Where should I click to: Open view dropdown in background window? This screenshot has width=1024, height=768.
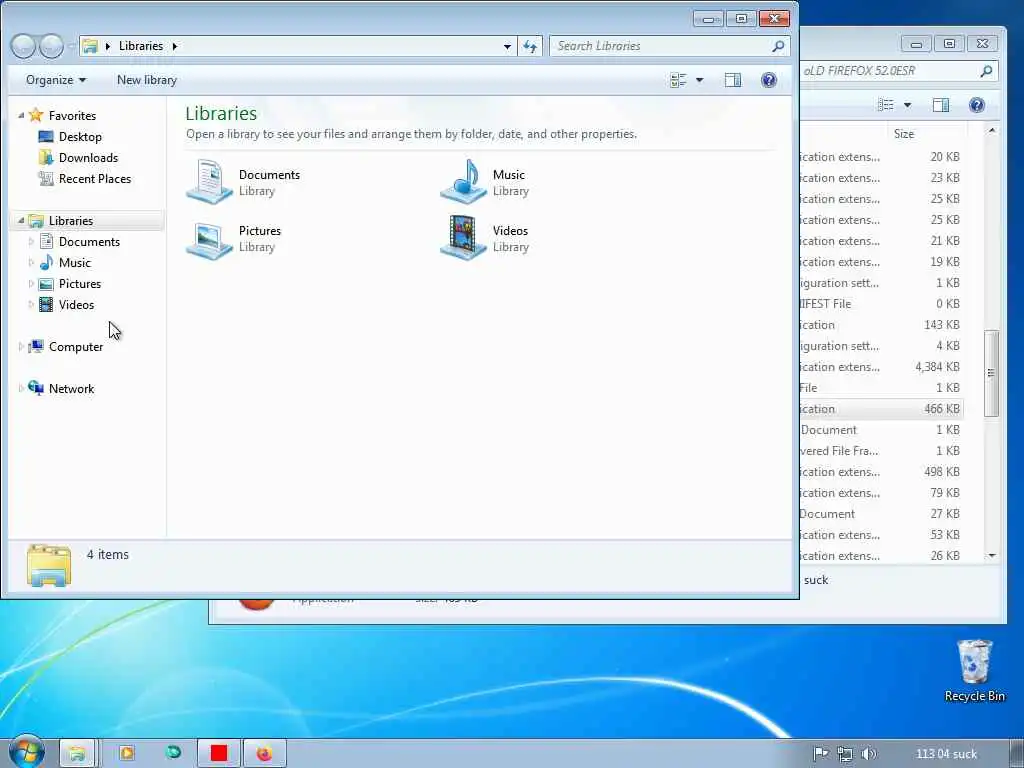(x=907, y=104)
